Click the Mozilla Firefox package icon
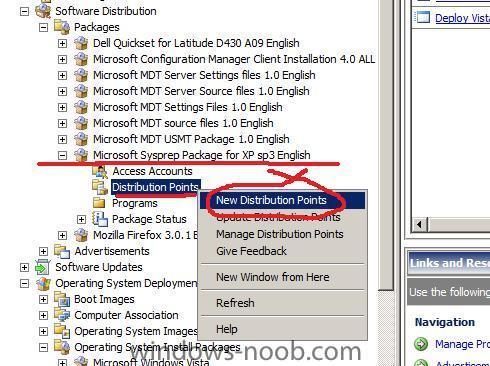The height and width of the screenshot is (366, 490). pos(81,235)
